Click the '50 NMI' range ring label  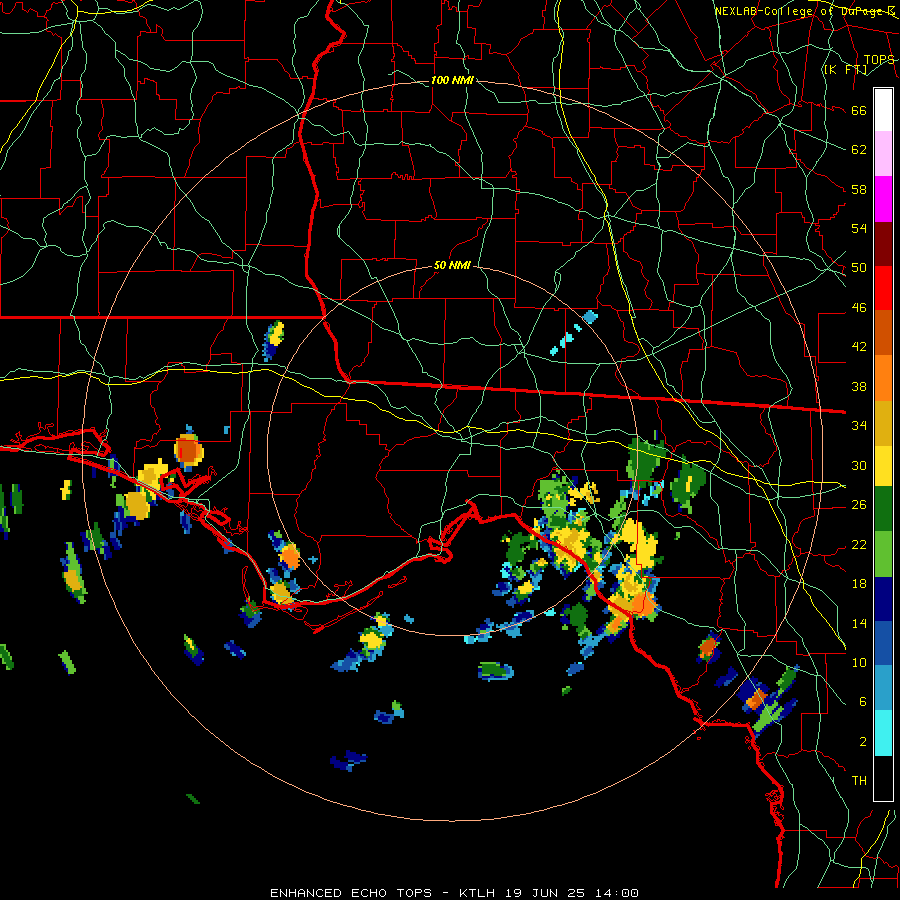tap(452, 265)
